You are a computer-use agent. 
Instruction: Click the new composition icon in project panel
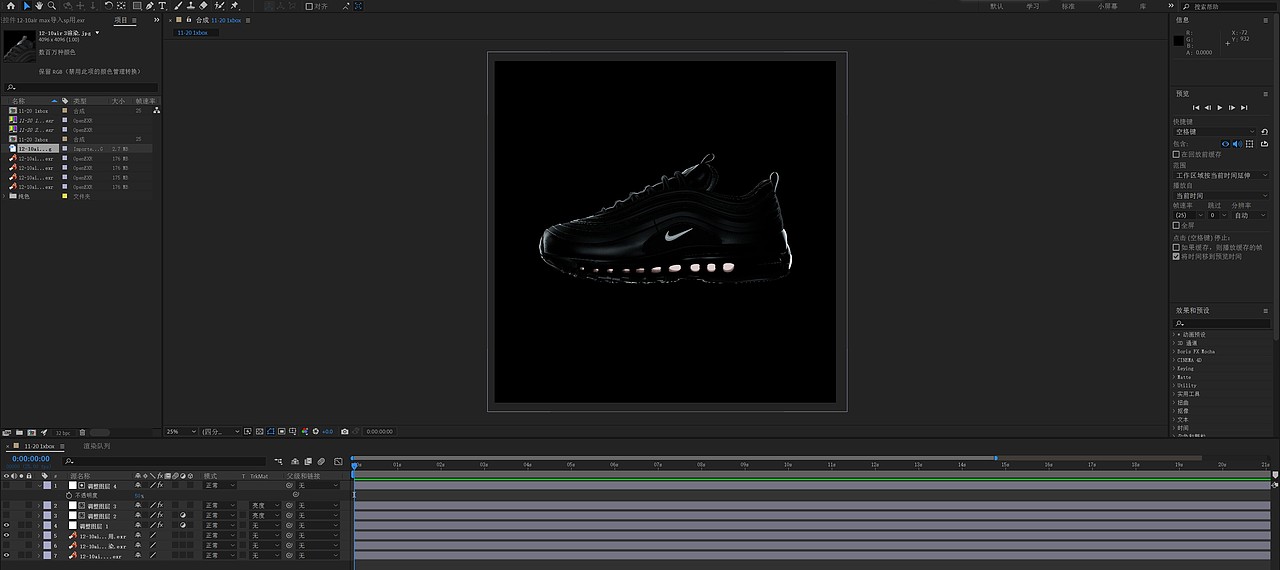coord(31,432)
